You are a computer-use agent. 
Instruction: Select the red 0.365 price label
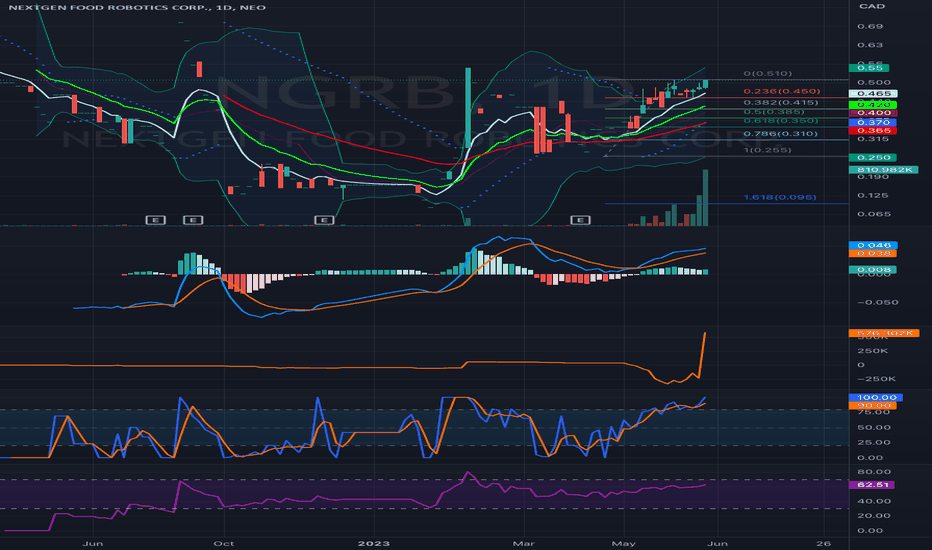pyautogui.click(x=873, y=130)
